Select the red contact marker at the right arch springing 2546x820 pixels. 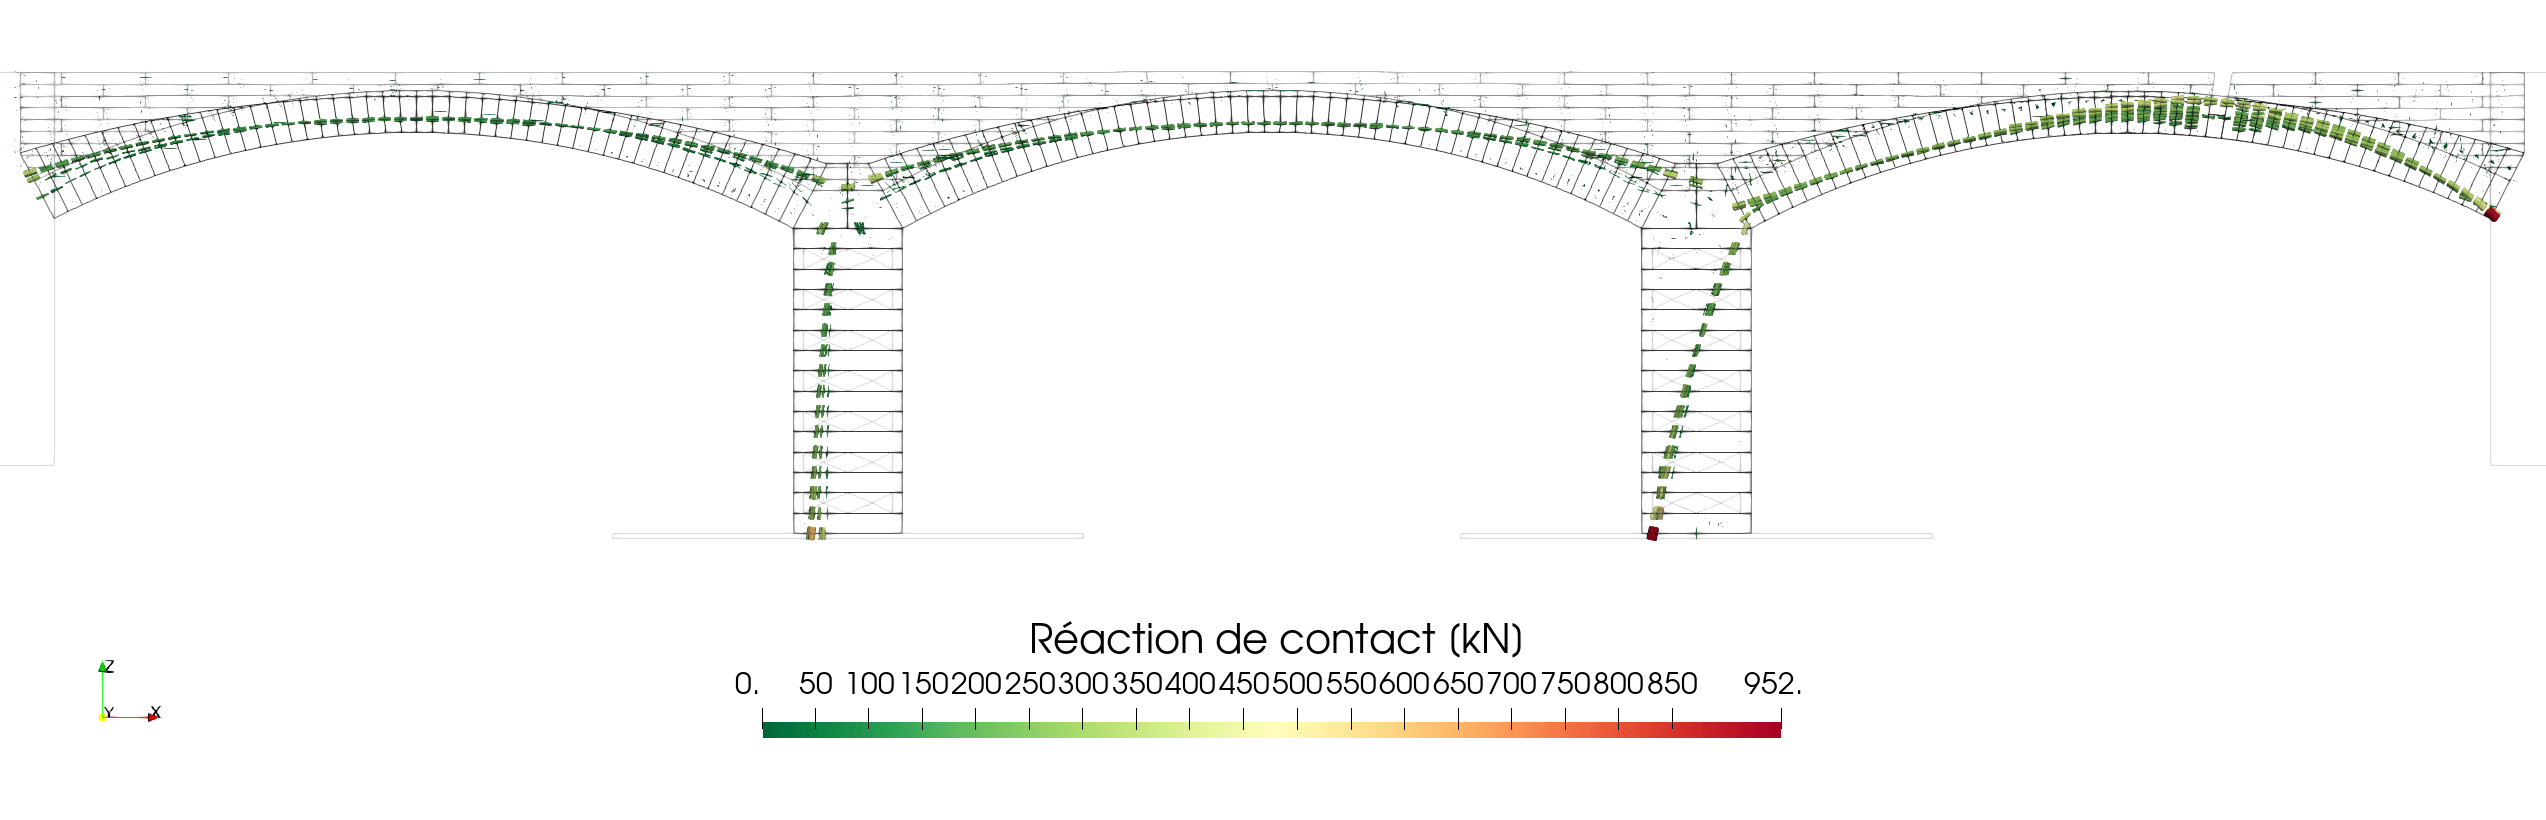click(x=2492, y=214)
